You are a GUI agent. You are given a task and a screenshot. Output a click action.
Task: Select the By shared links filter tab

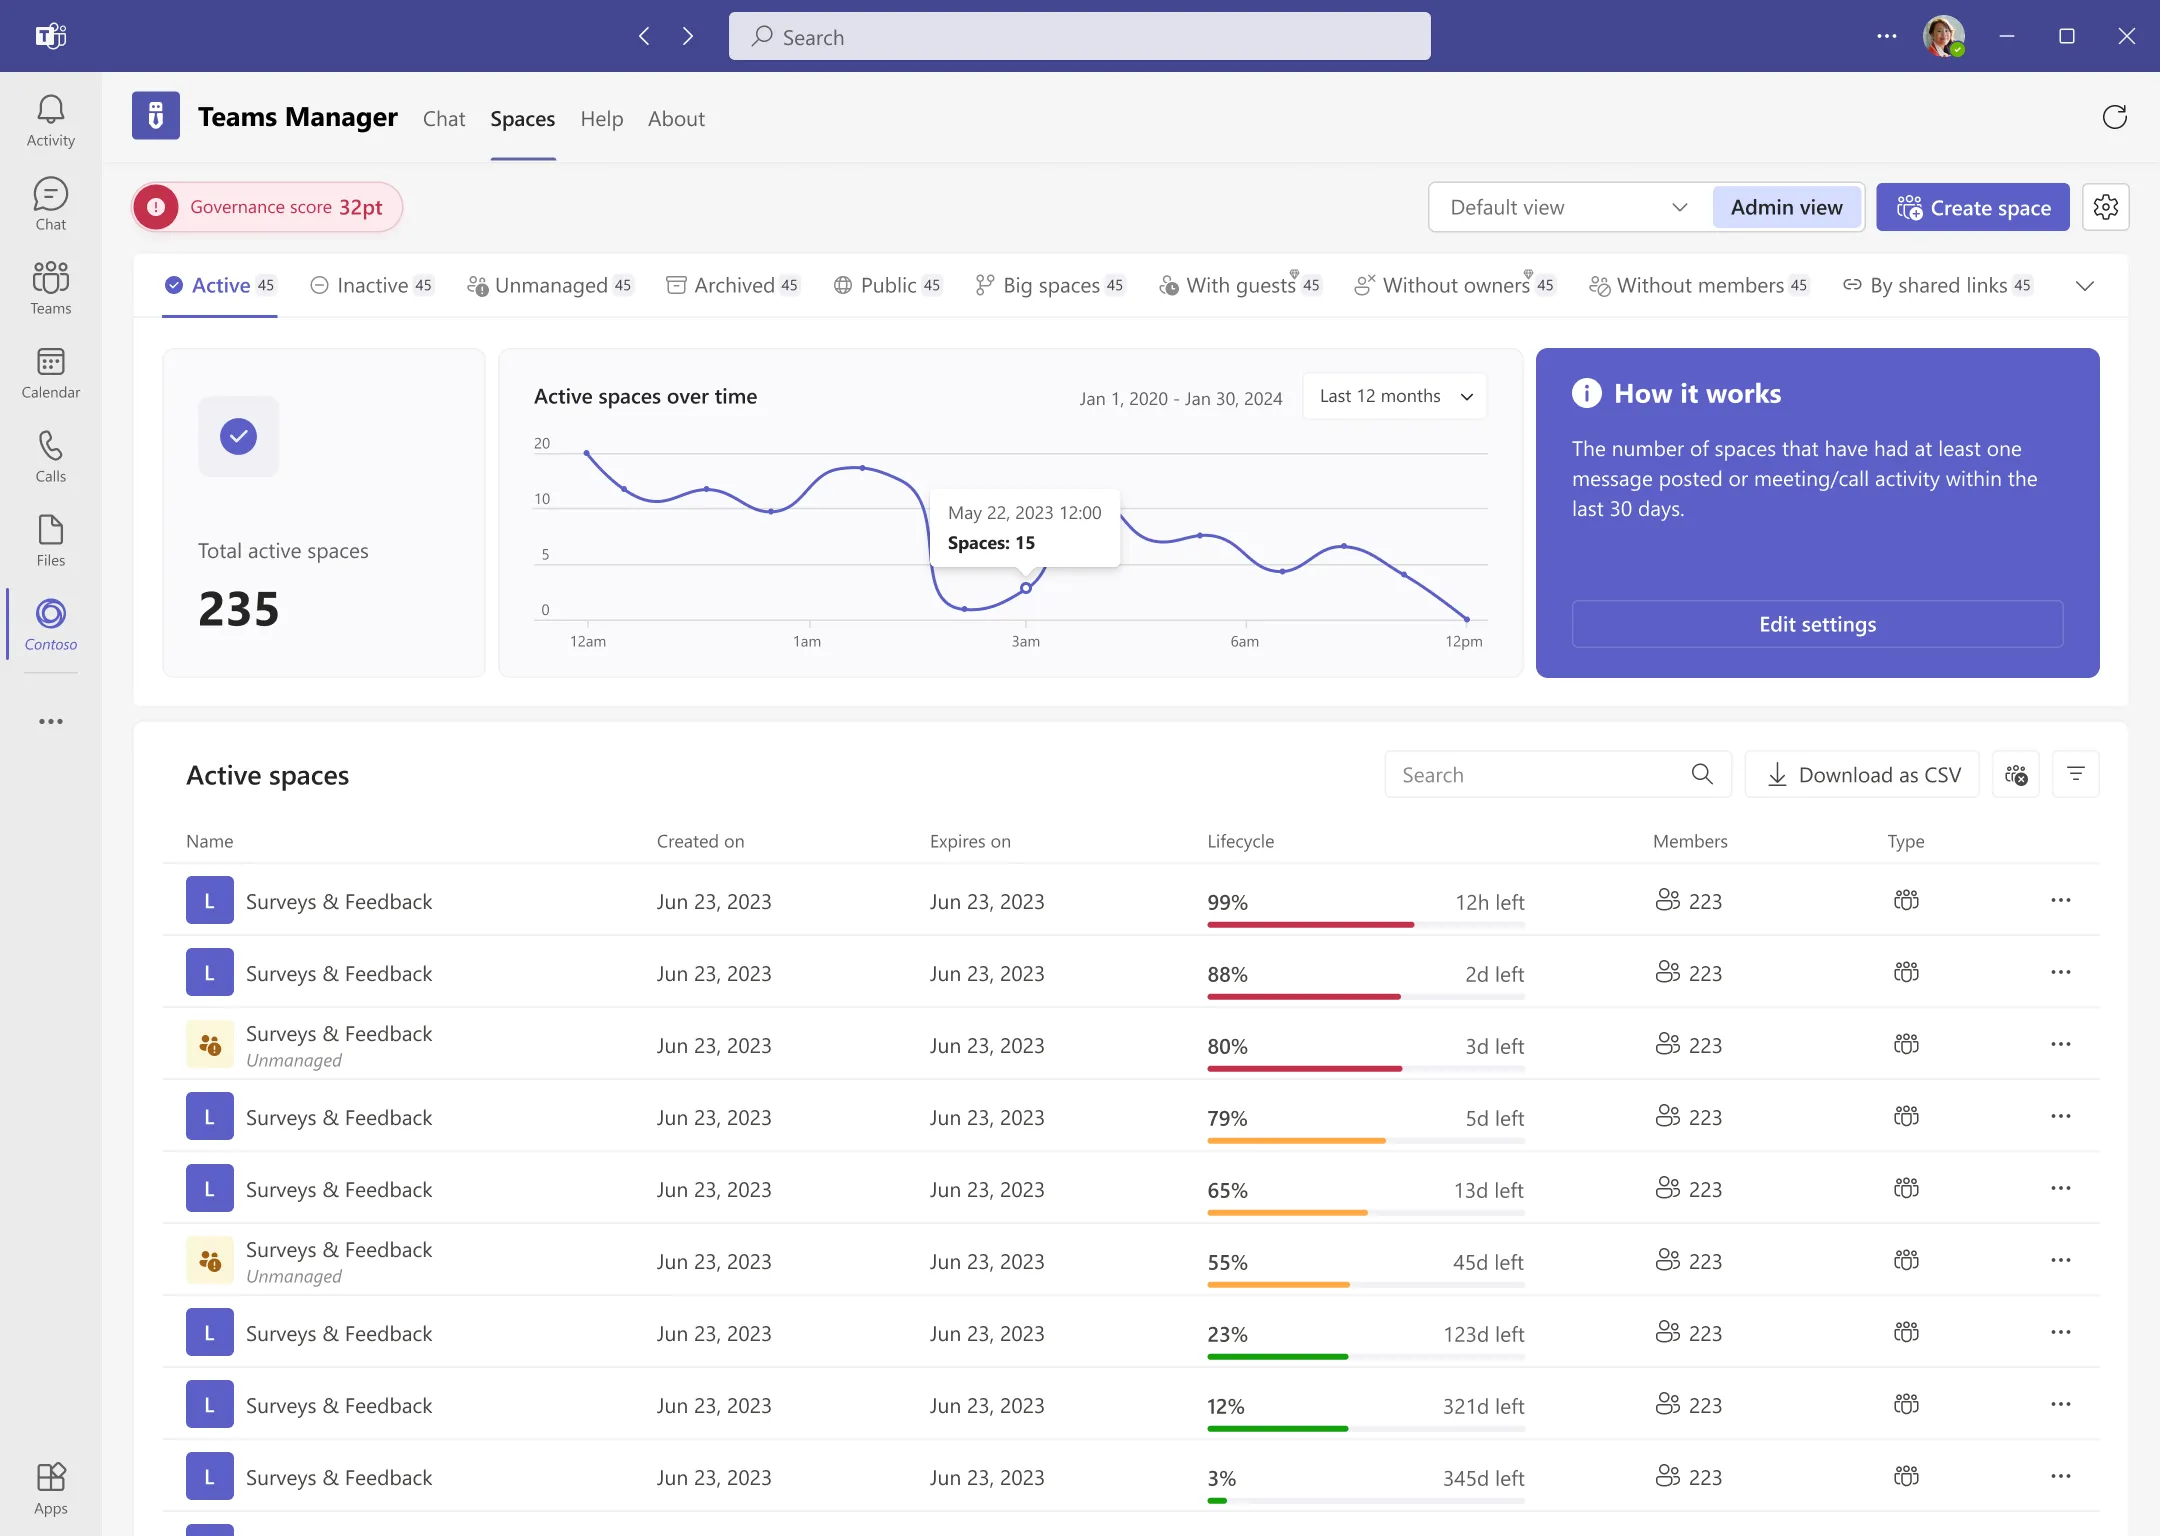(x=1938, y=285)
